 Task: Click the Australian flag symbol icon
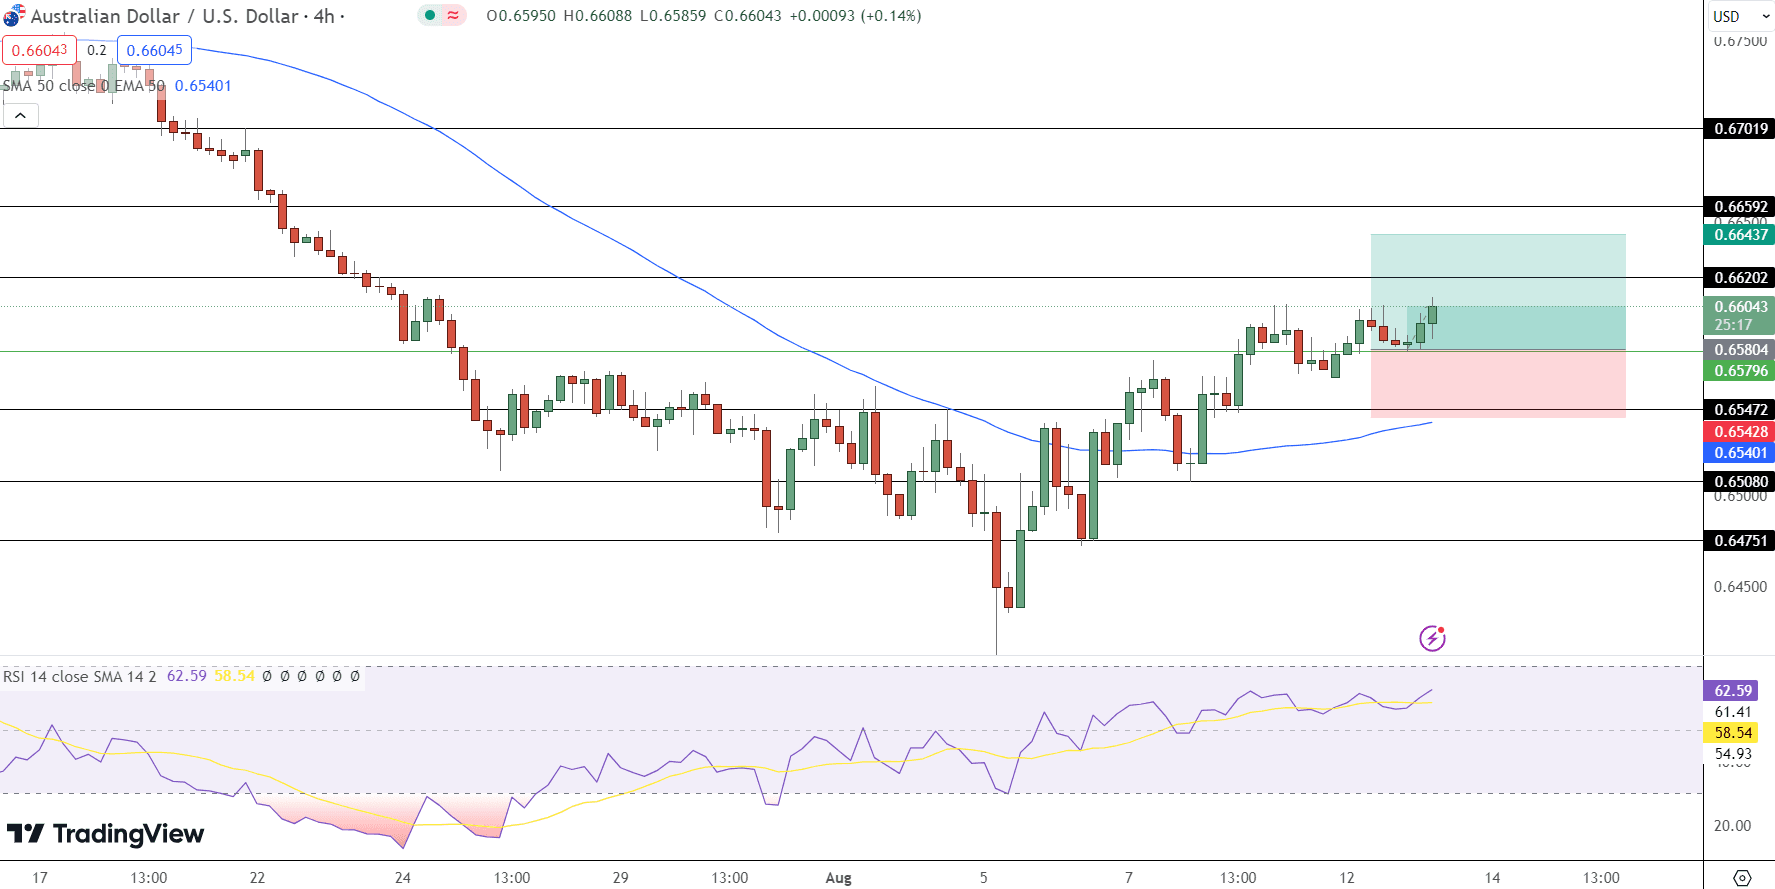pos(14,15)
